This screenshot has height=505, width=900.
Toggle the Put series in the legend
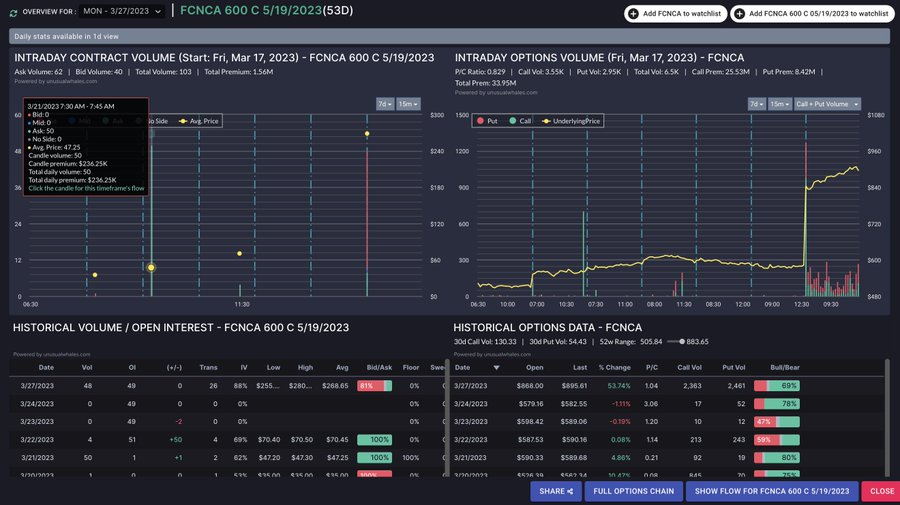click(x=487, y=121)
